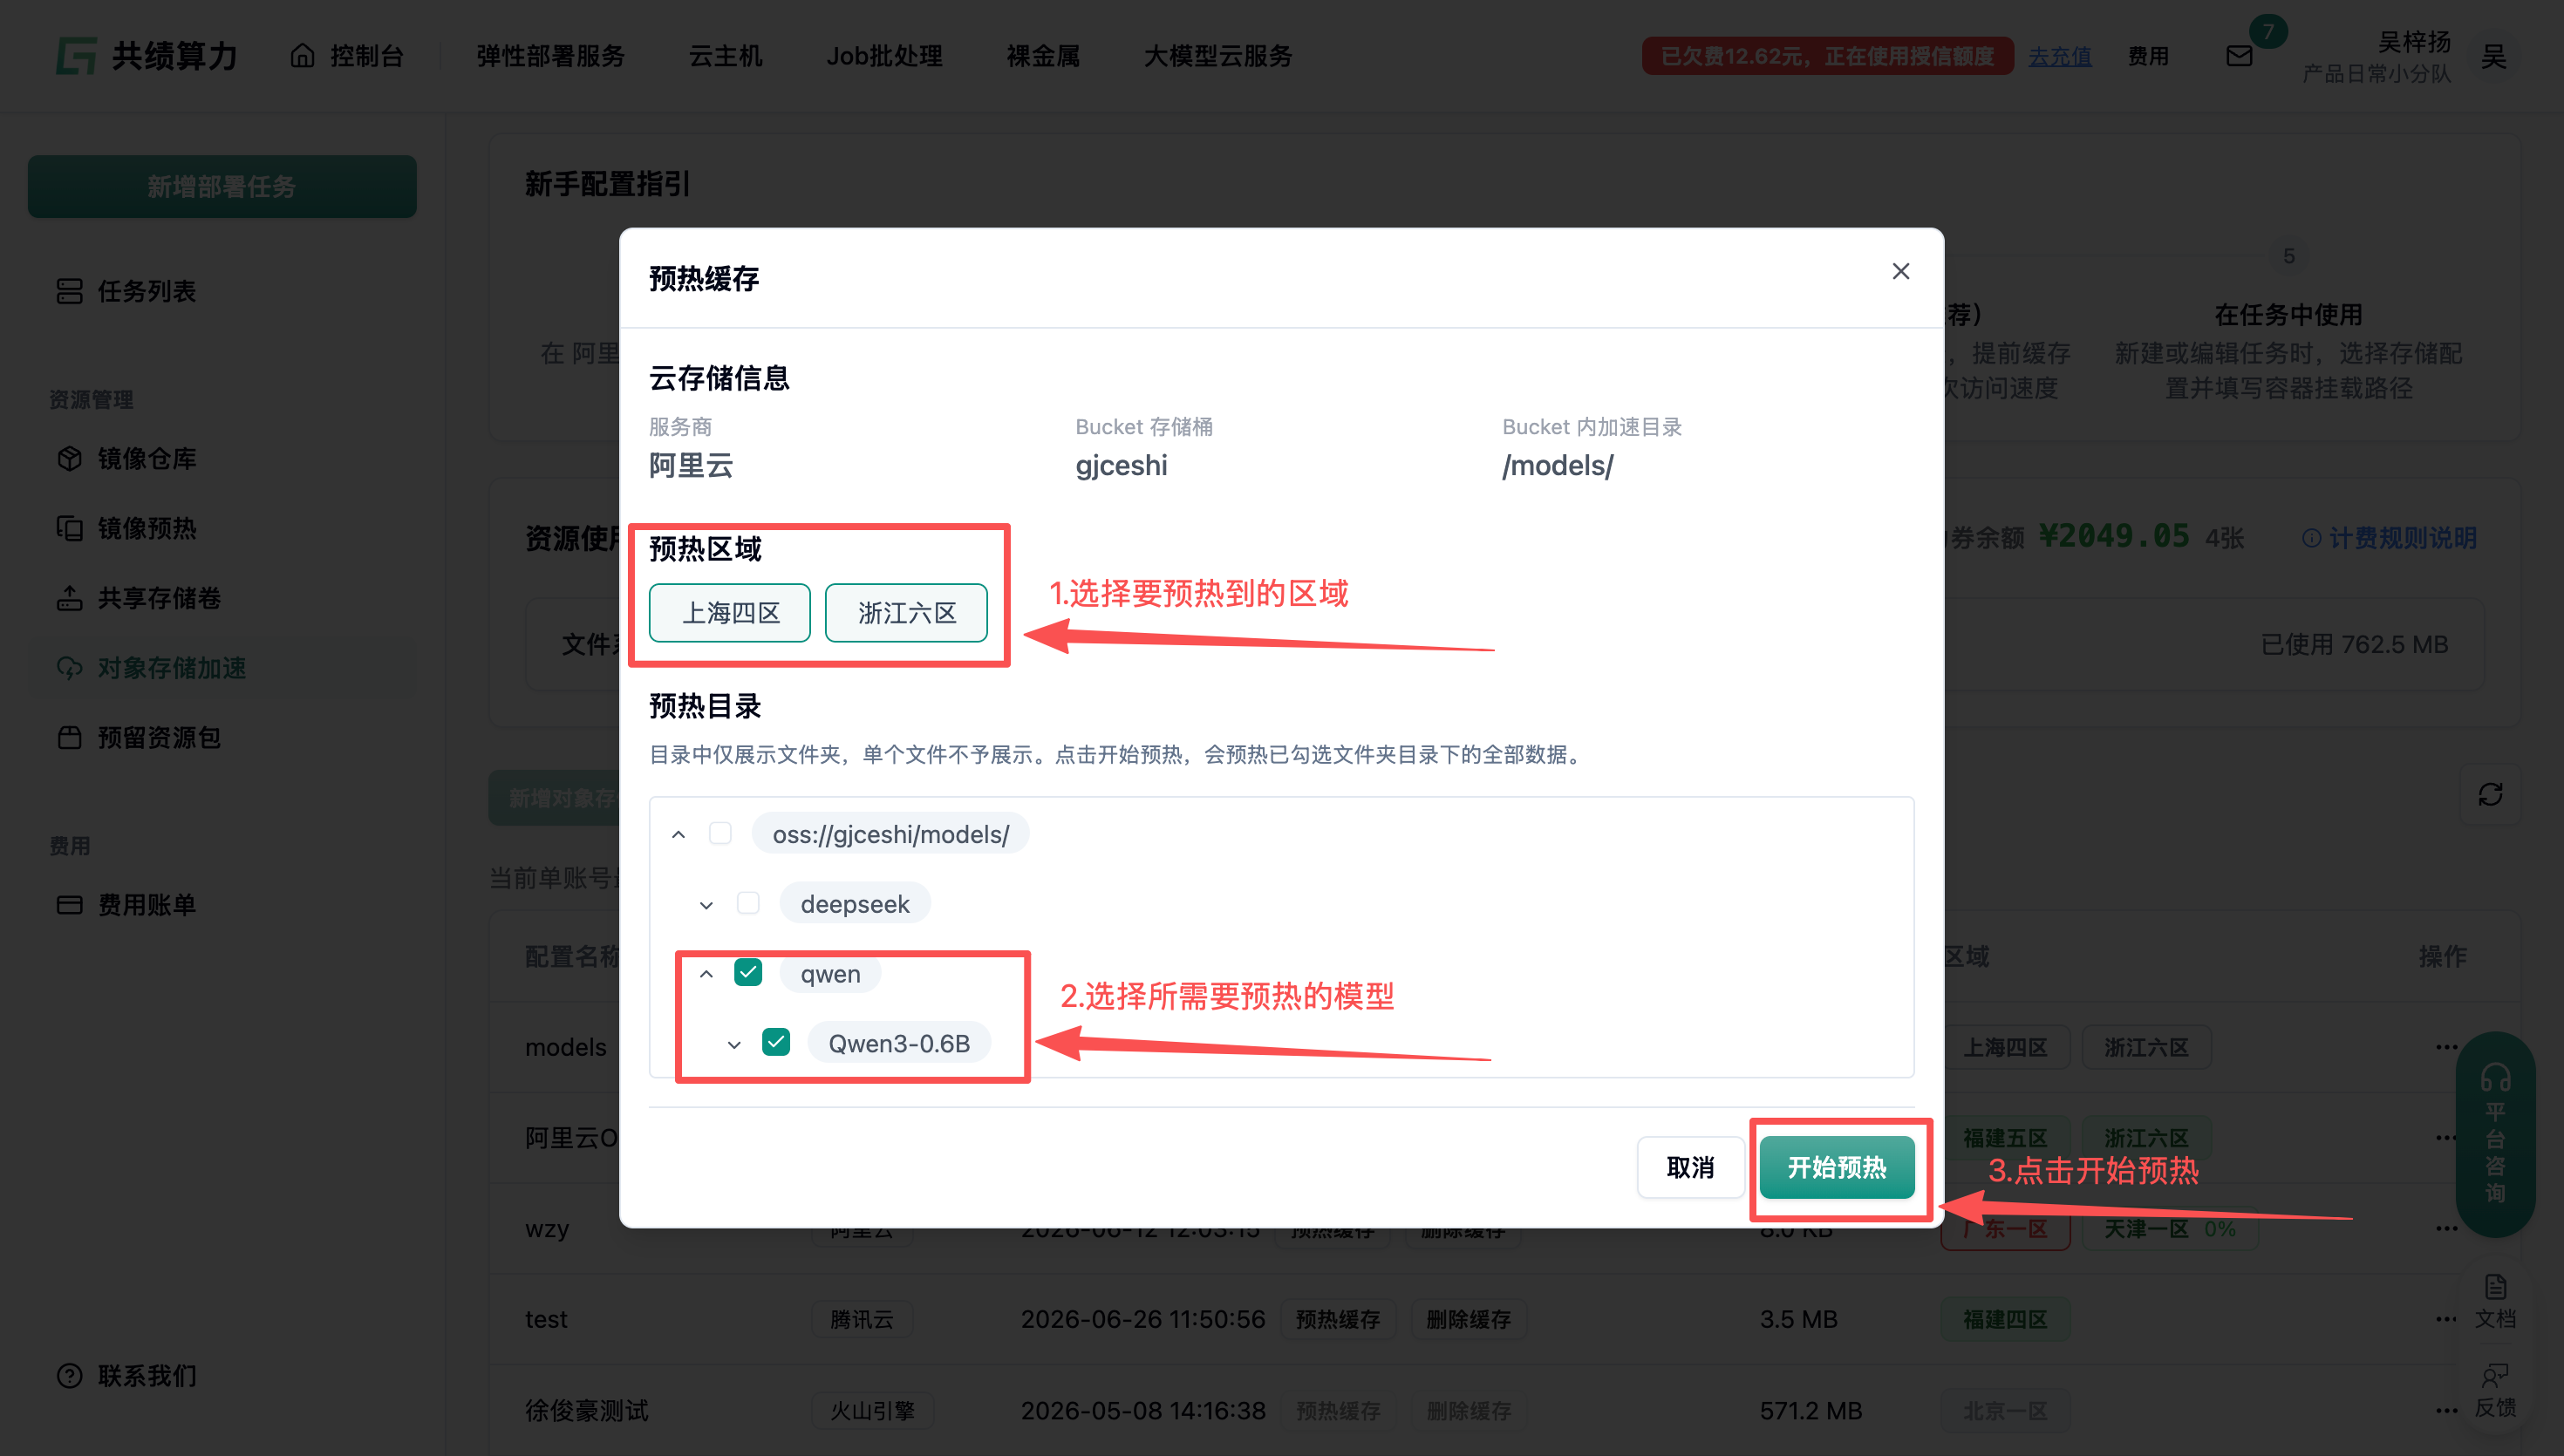The height and width of the screenshot is (1456, 2564).
Task: Click 预热缓存 in the 徐俊豪测试 row
Action: (x=1337, y=1410)
